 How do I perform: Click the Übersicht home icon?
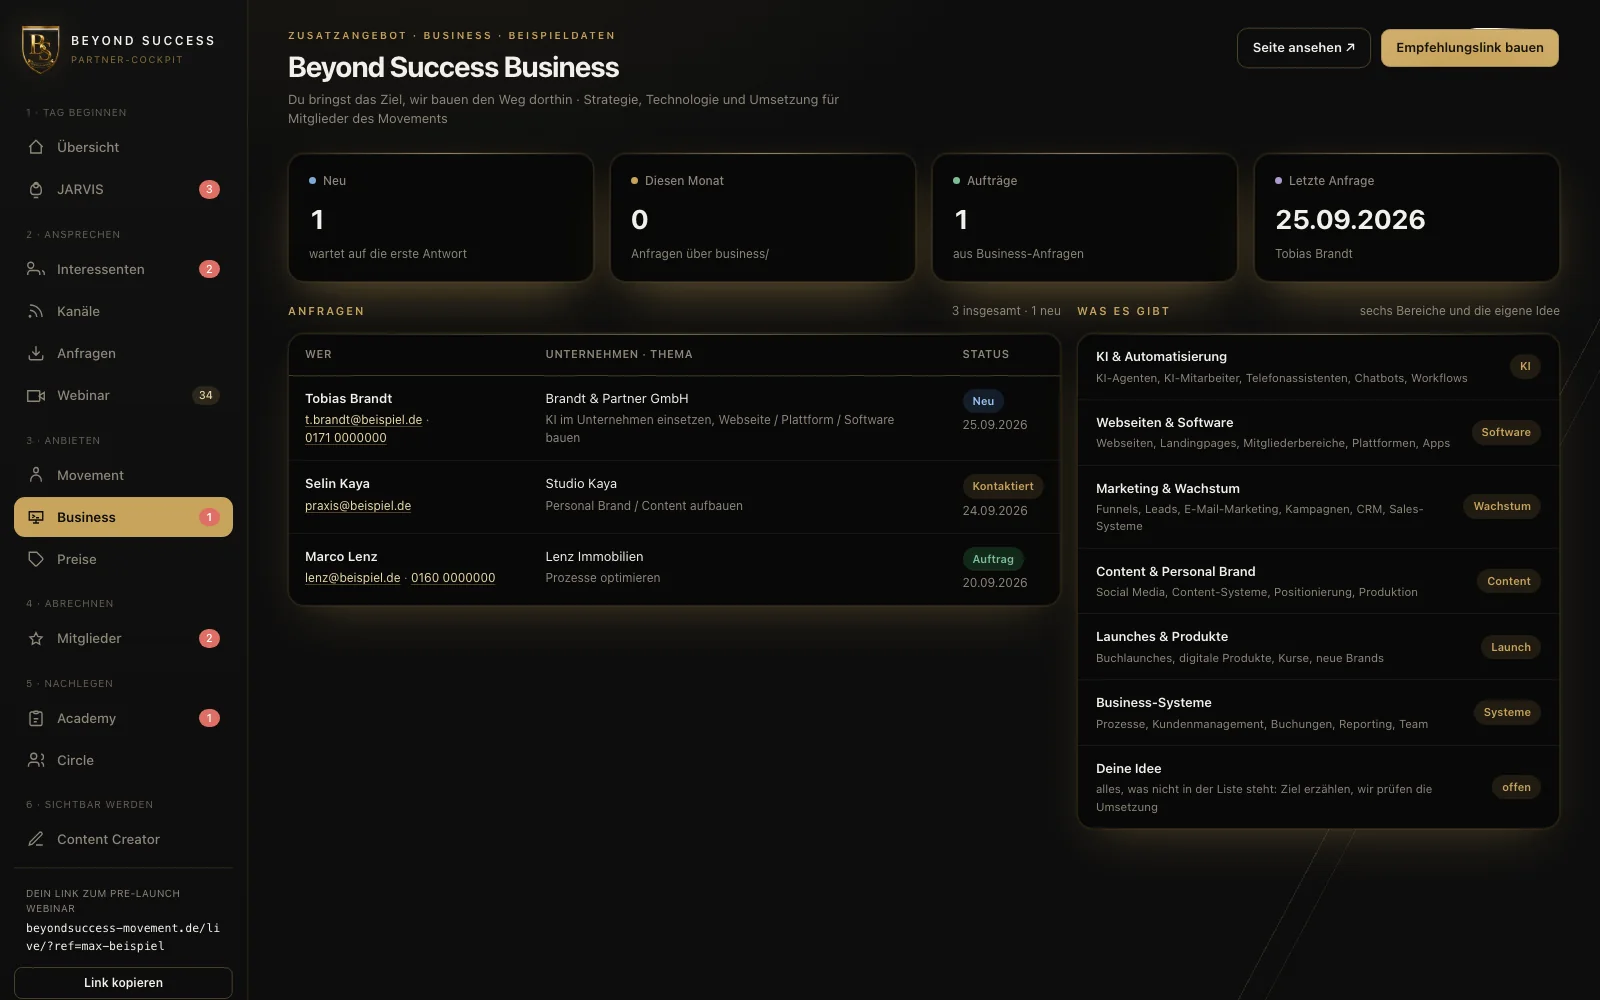coord(36,147)
